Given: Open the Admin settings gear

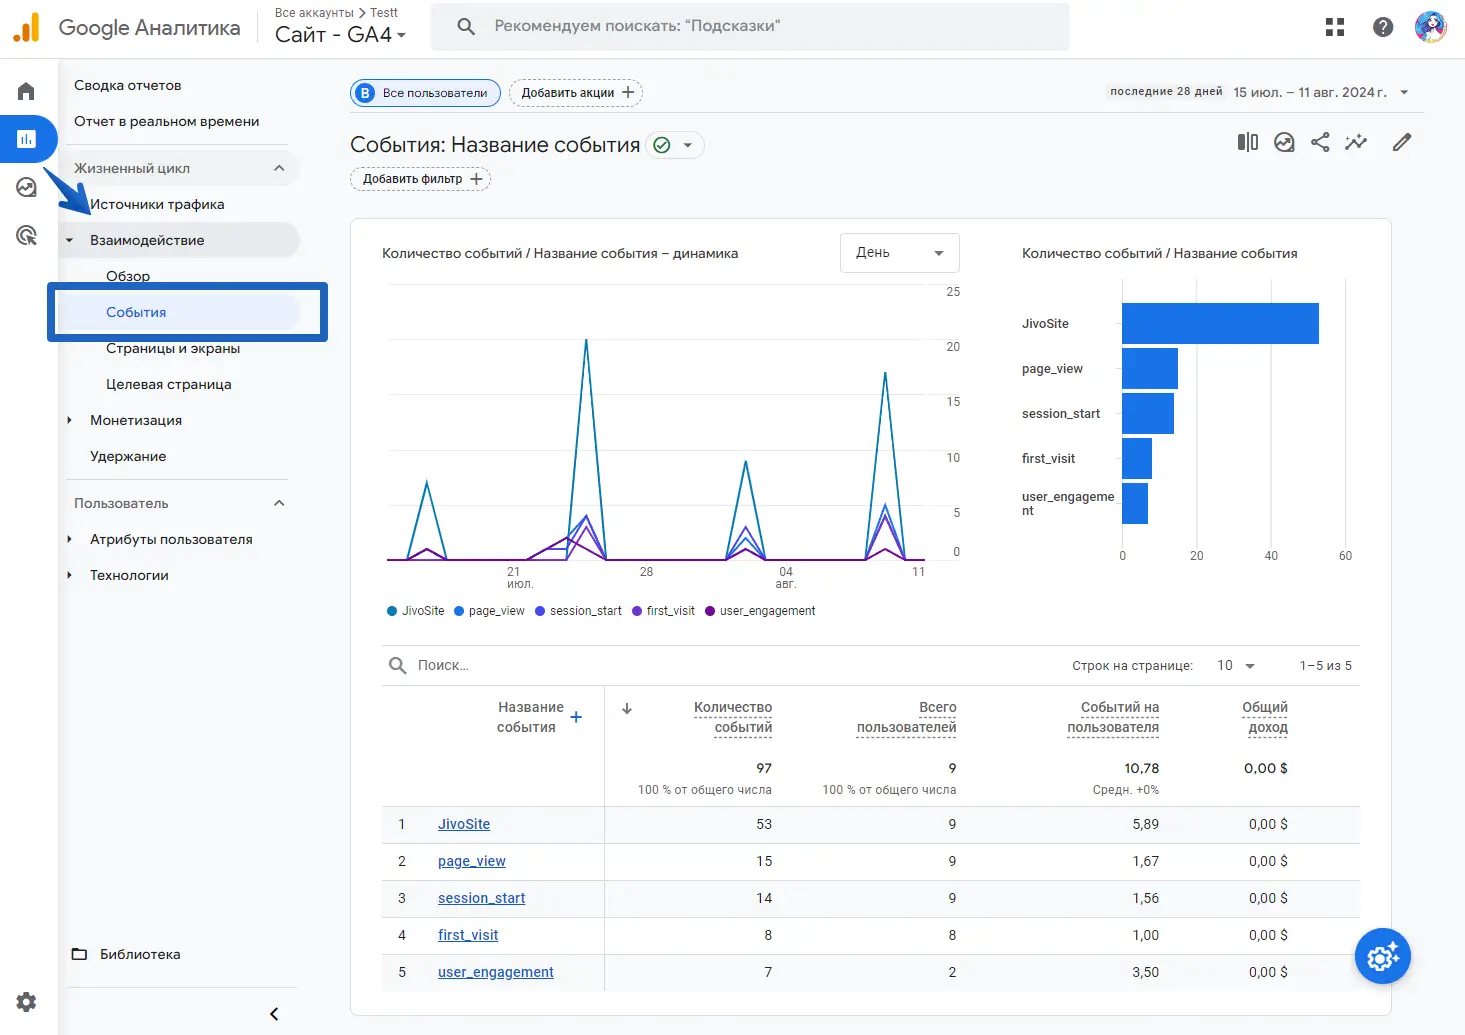Looking at the screenshot, I should [x=27, y=1001].
